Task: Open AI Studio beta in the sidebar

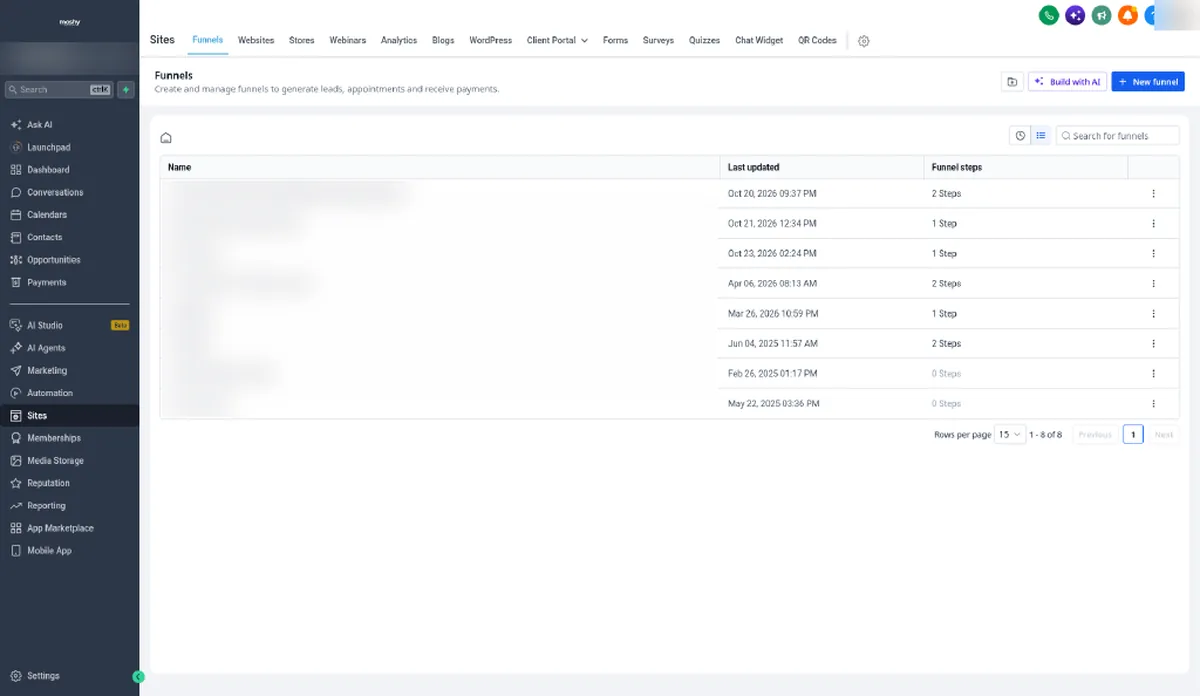Action: (x=69, y=325)
